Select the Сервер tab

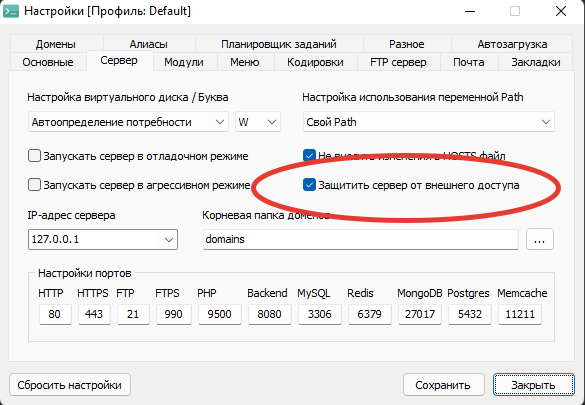pos(119,60)
